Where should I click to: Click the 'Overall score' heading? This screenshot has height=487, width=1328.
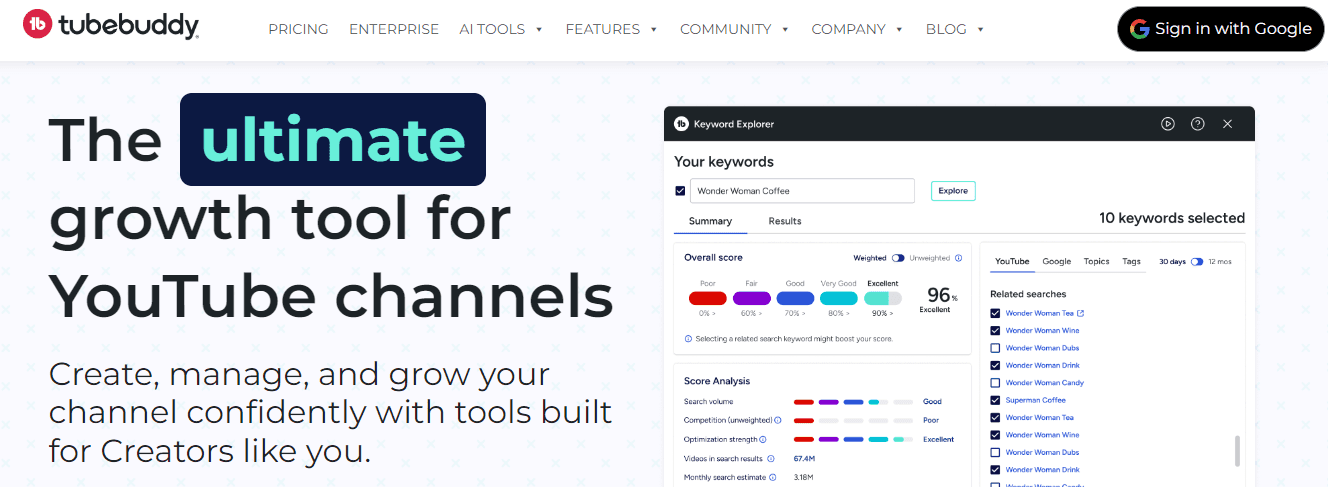point(713,258)
